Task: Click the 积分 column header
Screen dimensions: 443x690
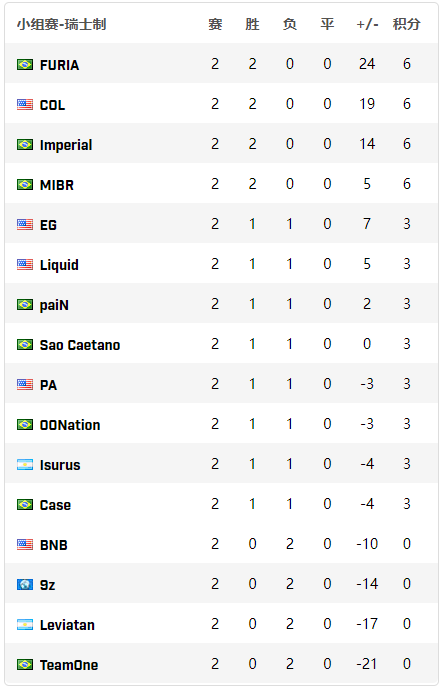Action: pyautogui.click(x=406, y=24)
